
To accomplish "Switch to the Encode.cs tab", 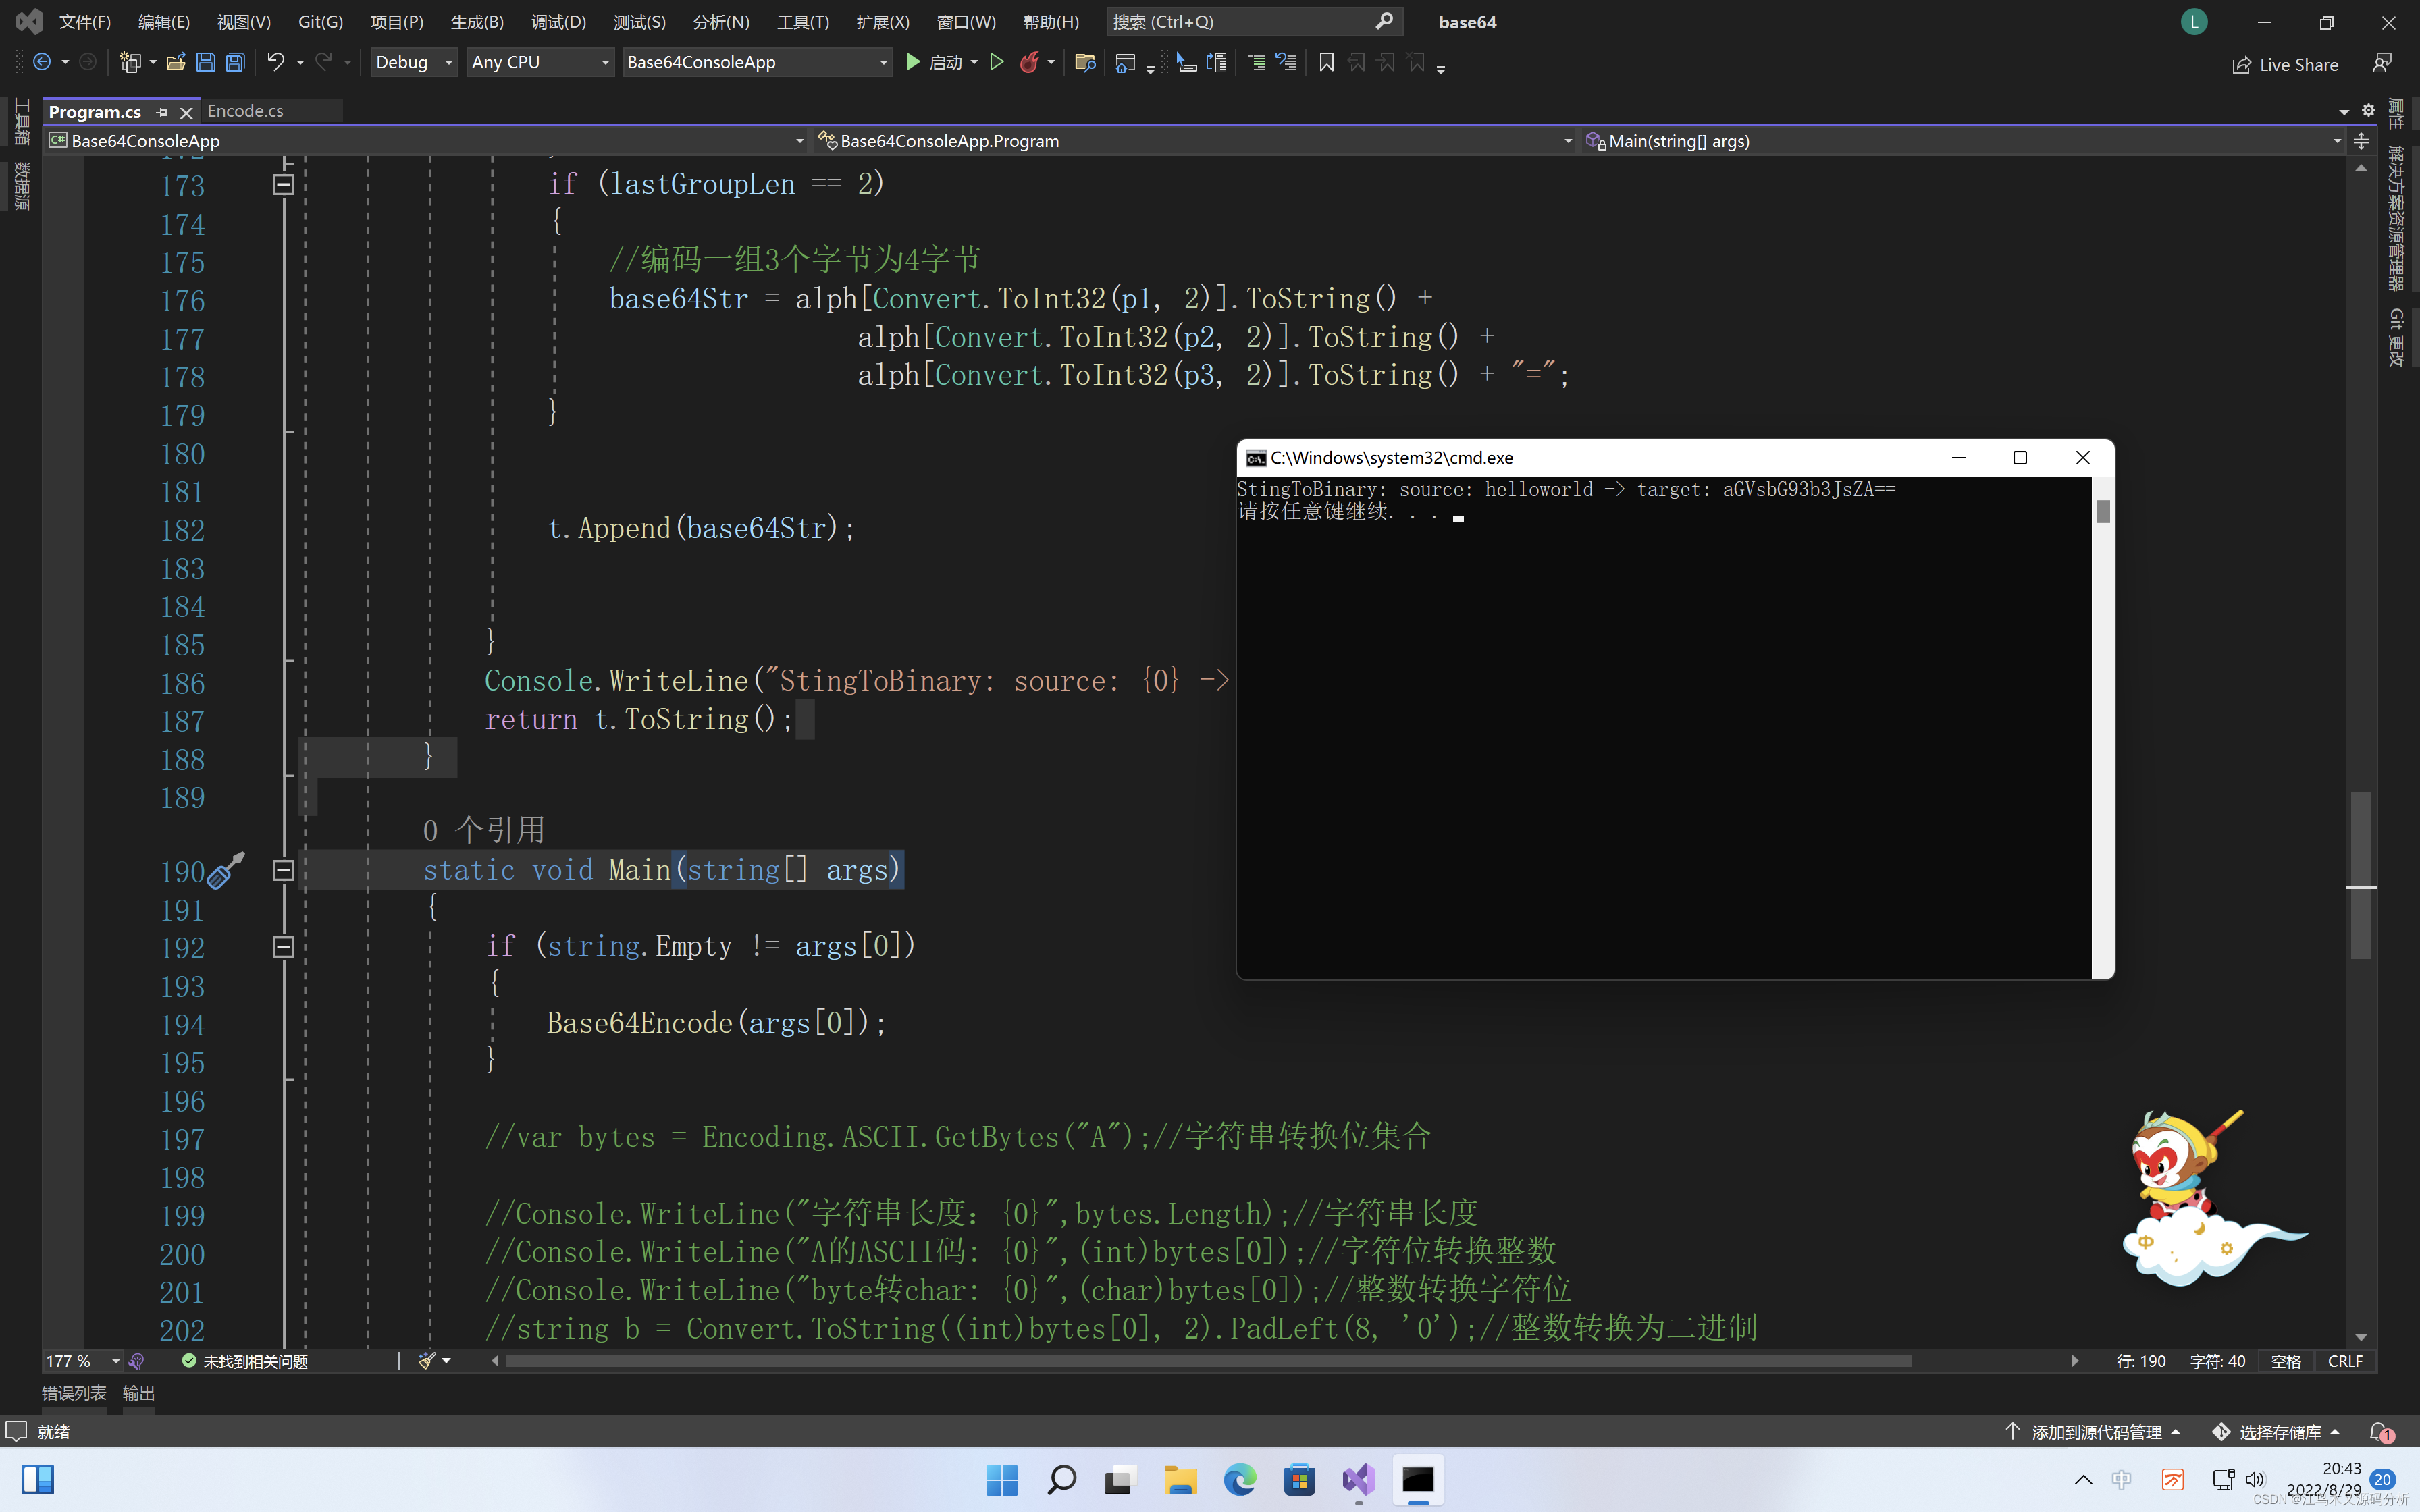I will (x=246, y=111).
